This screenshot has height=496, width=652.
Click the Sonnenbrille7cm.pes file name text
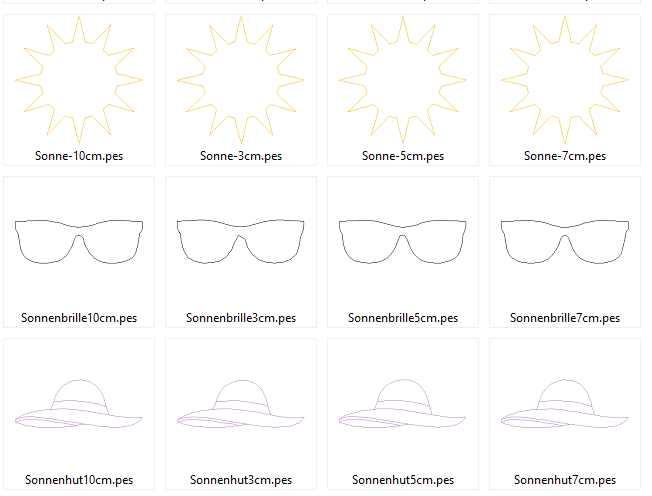(565, 318)
